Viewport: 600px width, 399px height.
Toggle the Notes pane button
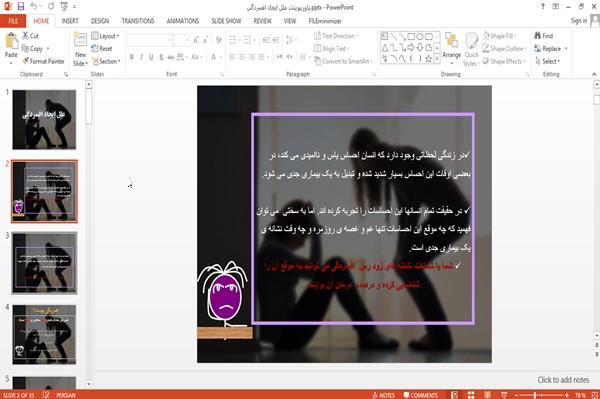[383, 395]
